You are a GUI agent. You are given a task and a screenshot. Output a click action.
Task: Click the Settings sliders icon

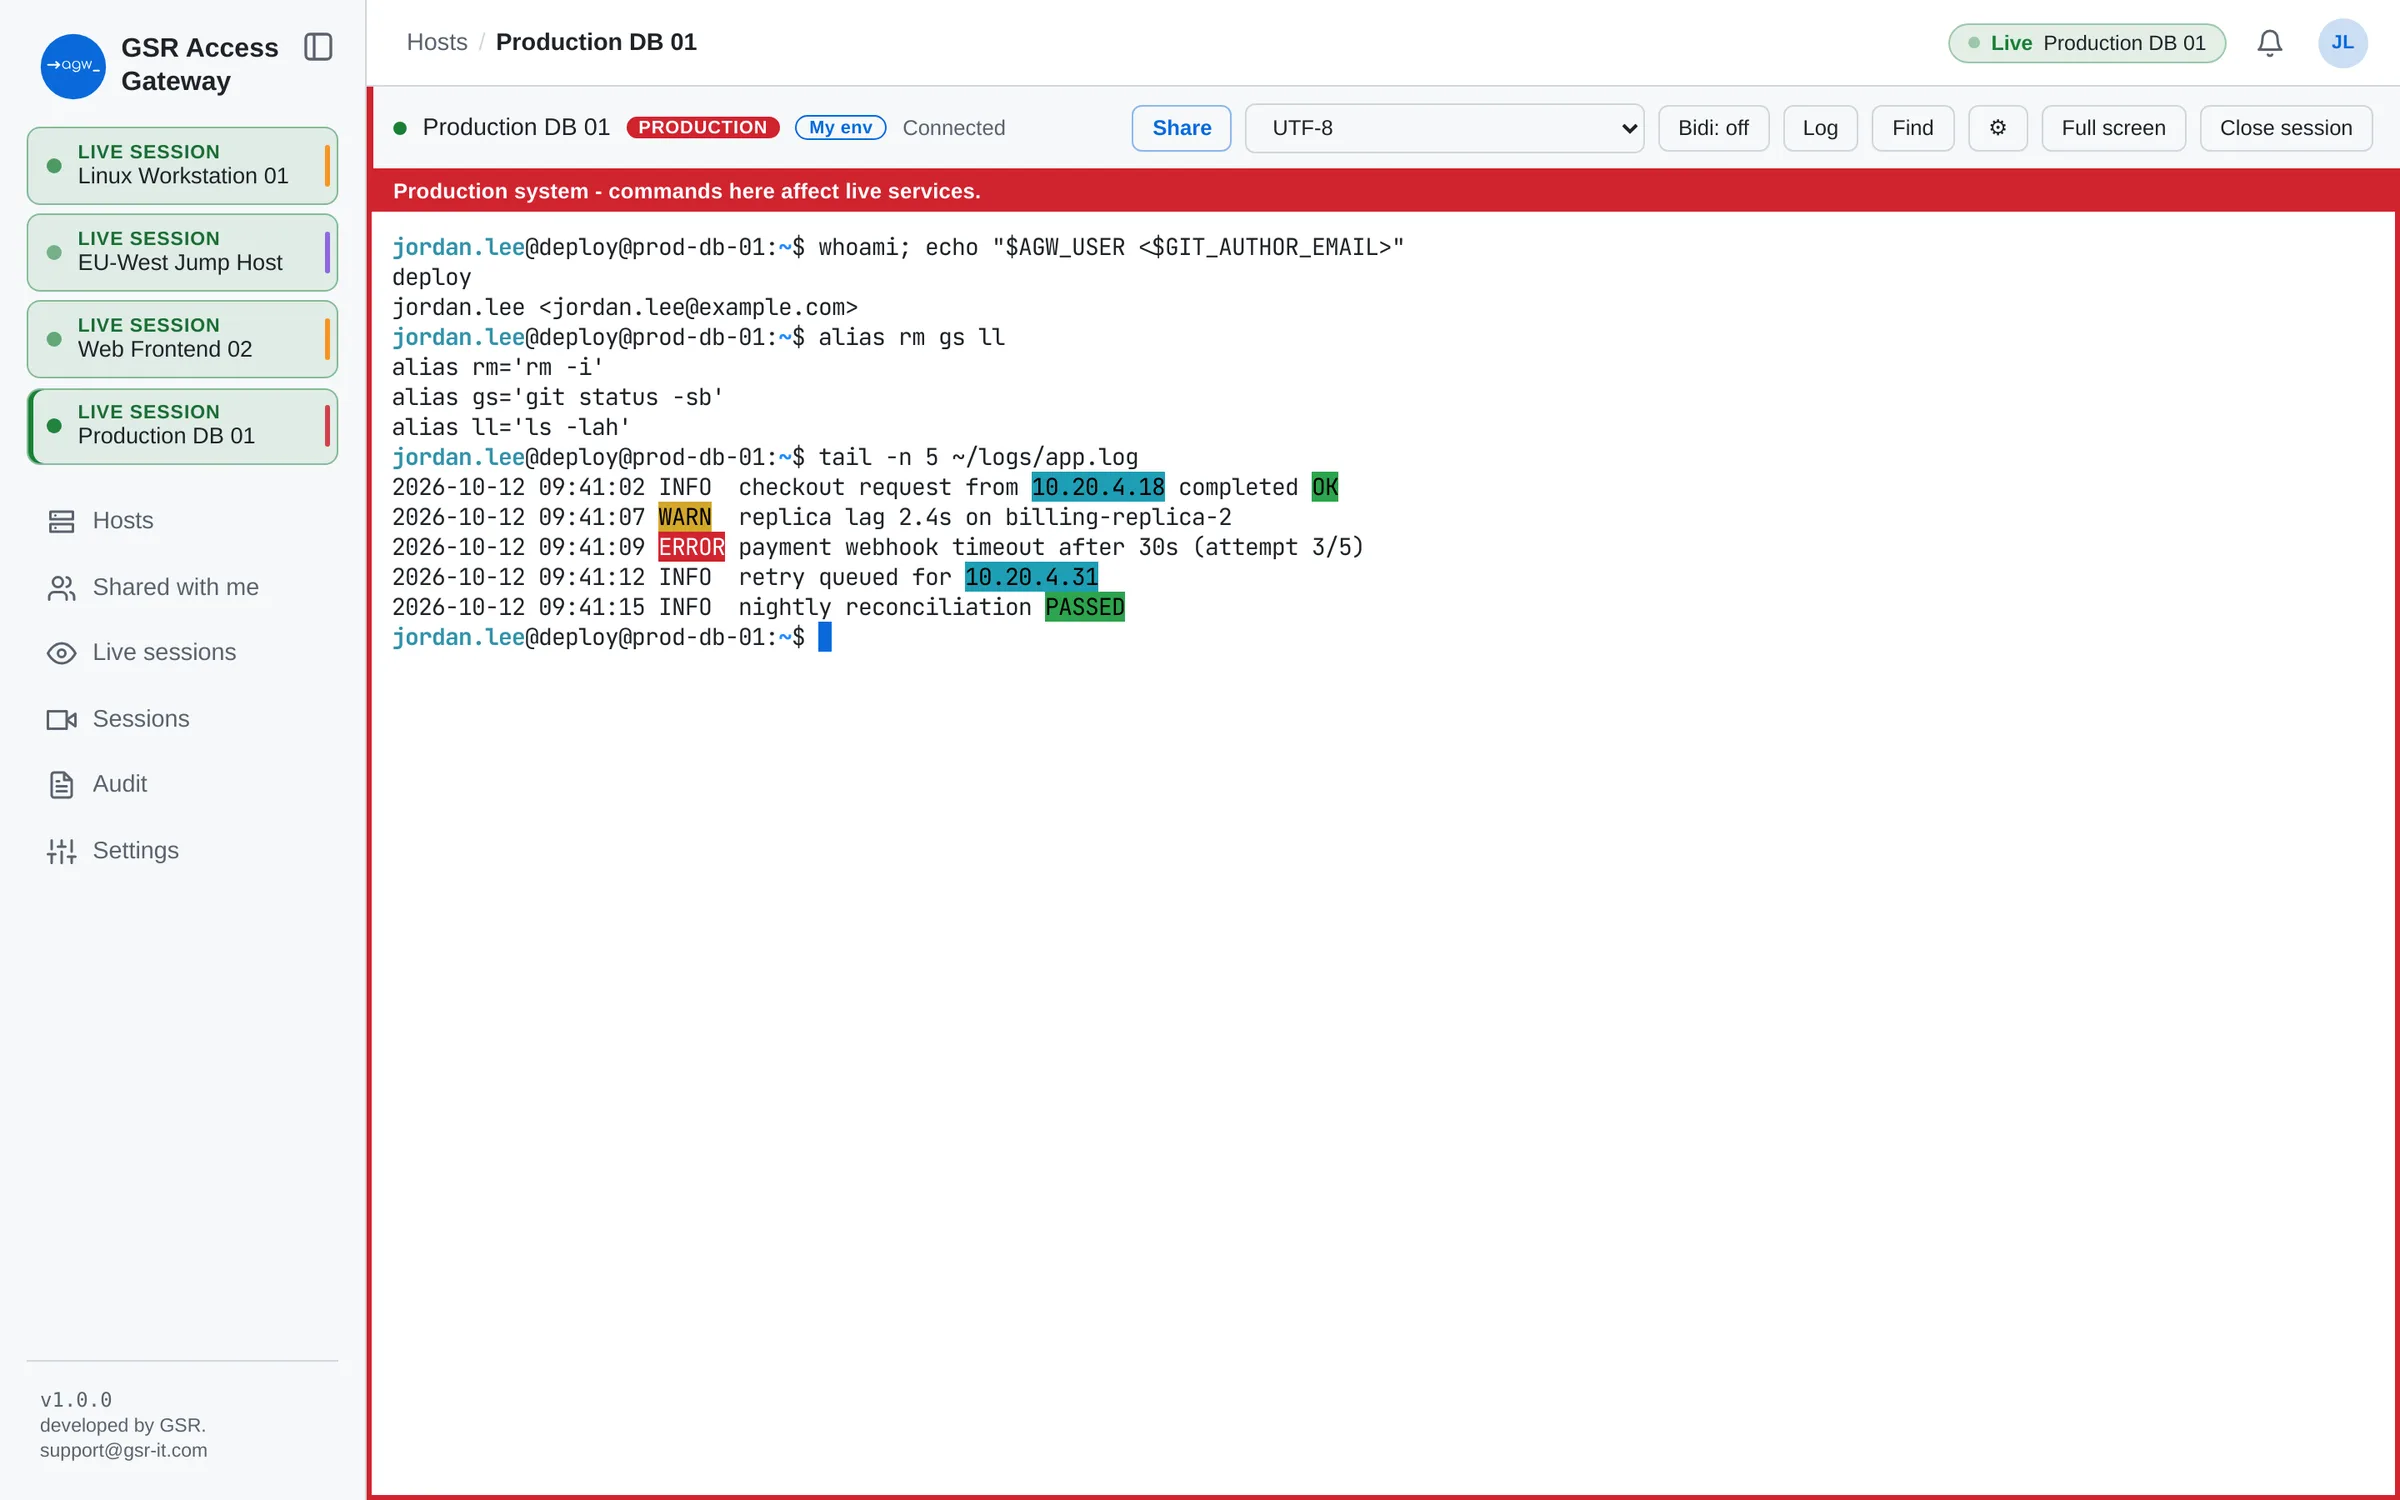pyautogui.click(x=62, y=851)
